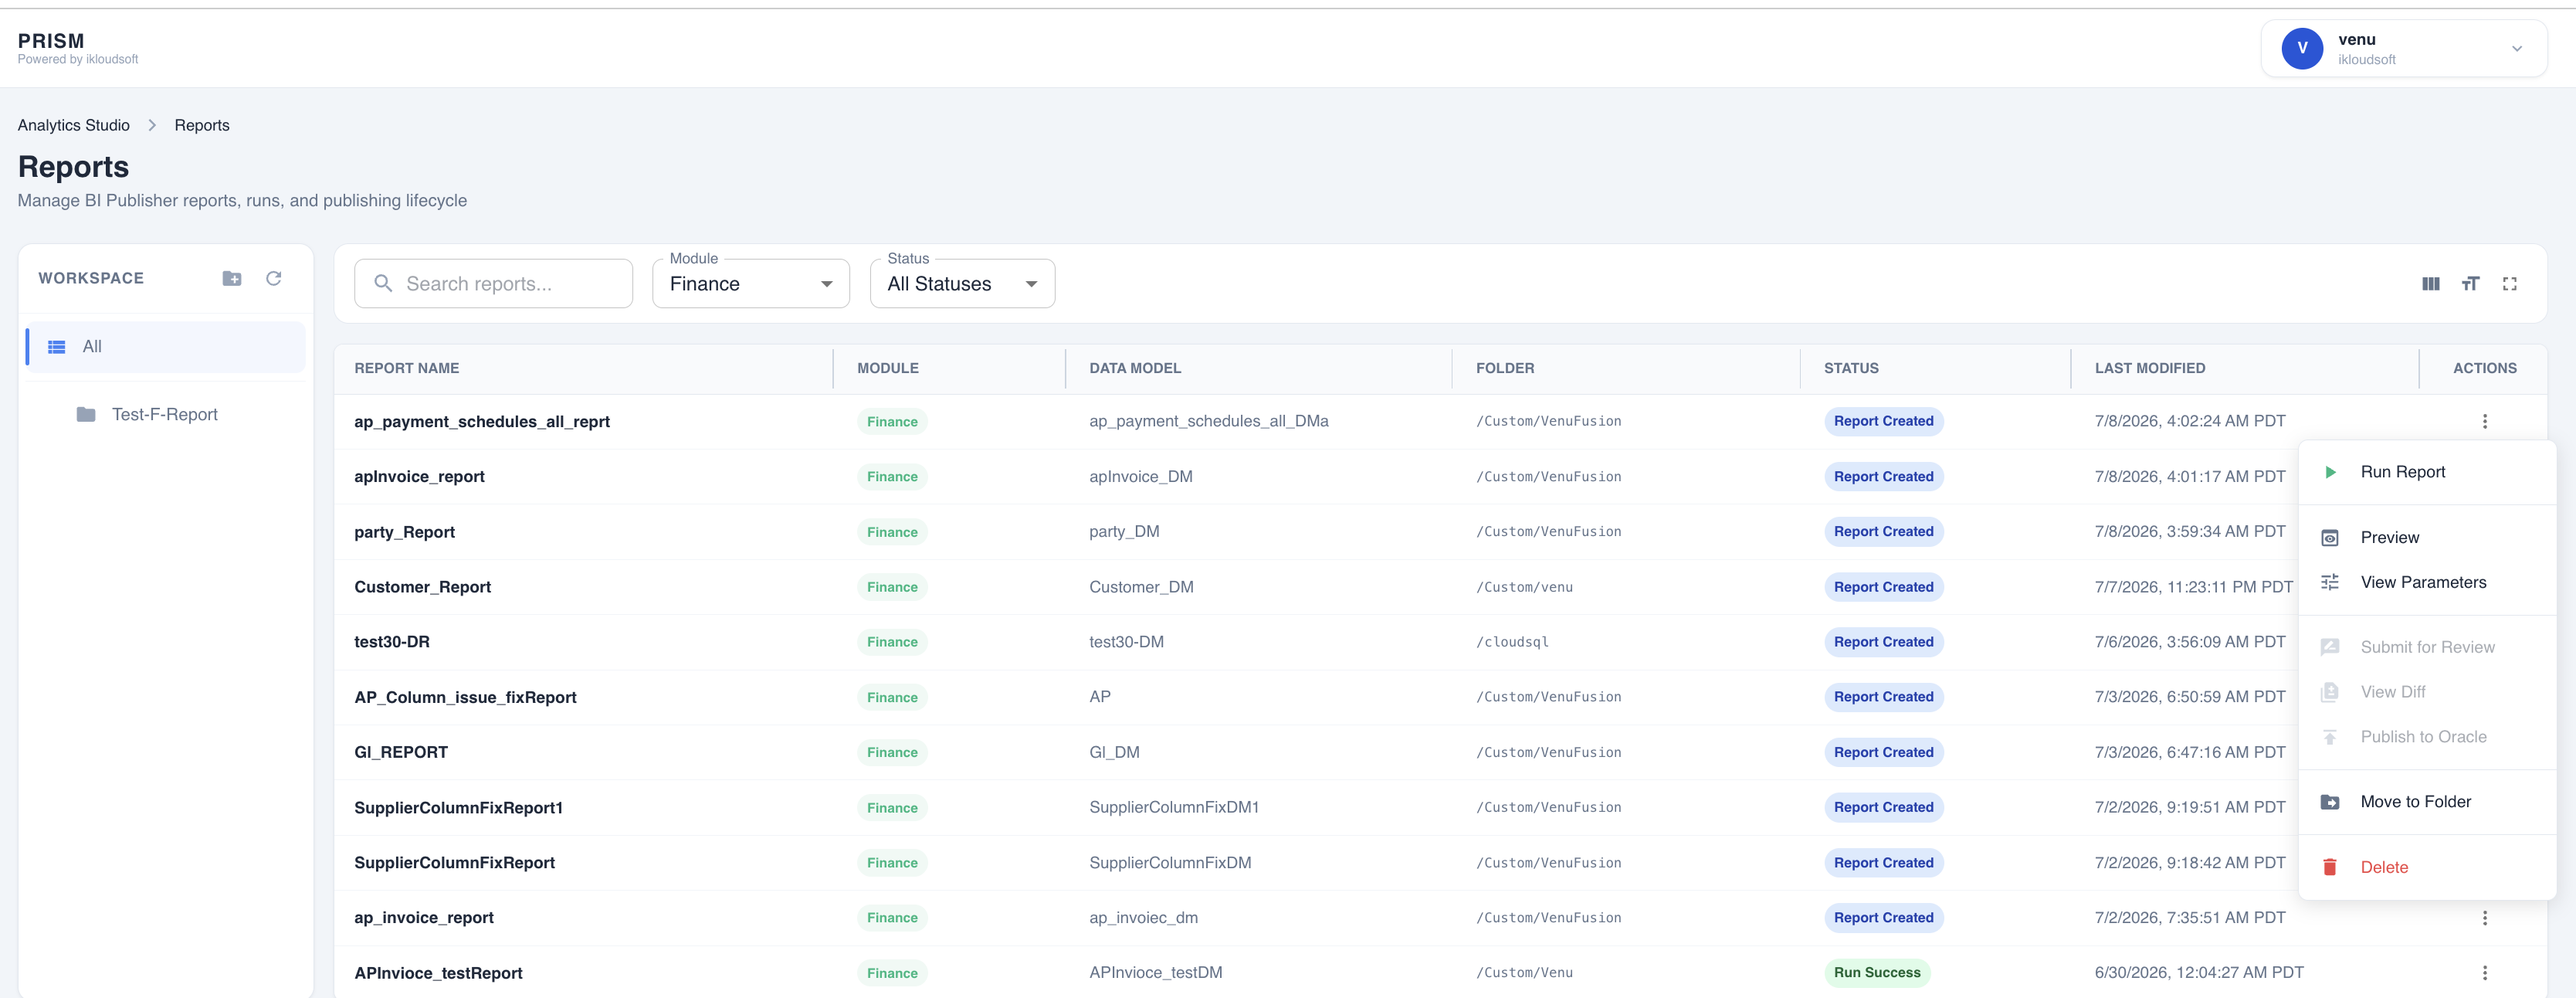The width and height of the screenshot is (2576, 998).
Task: Click AP_Column_issue_fixReport name
Action: pyautogui.click(x=465, y=697)
